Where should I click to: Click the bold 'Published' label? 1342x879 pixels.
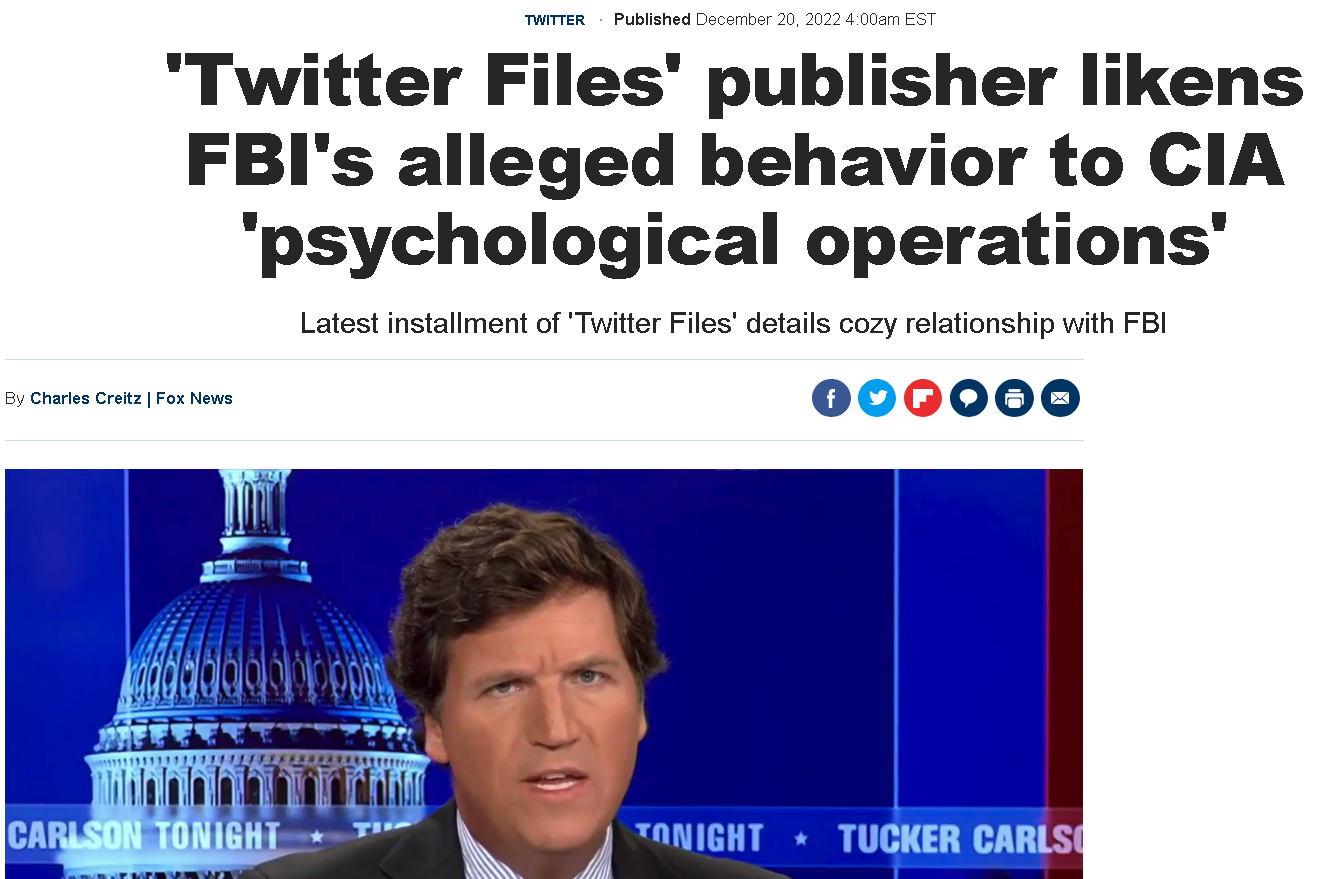pos(652,19)
